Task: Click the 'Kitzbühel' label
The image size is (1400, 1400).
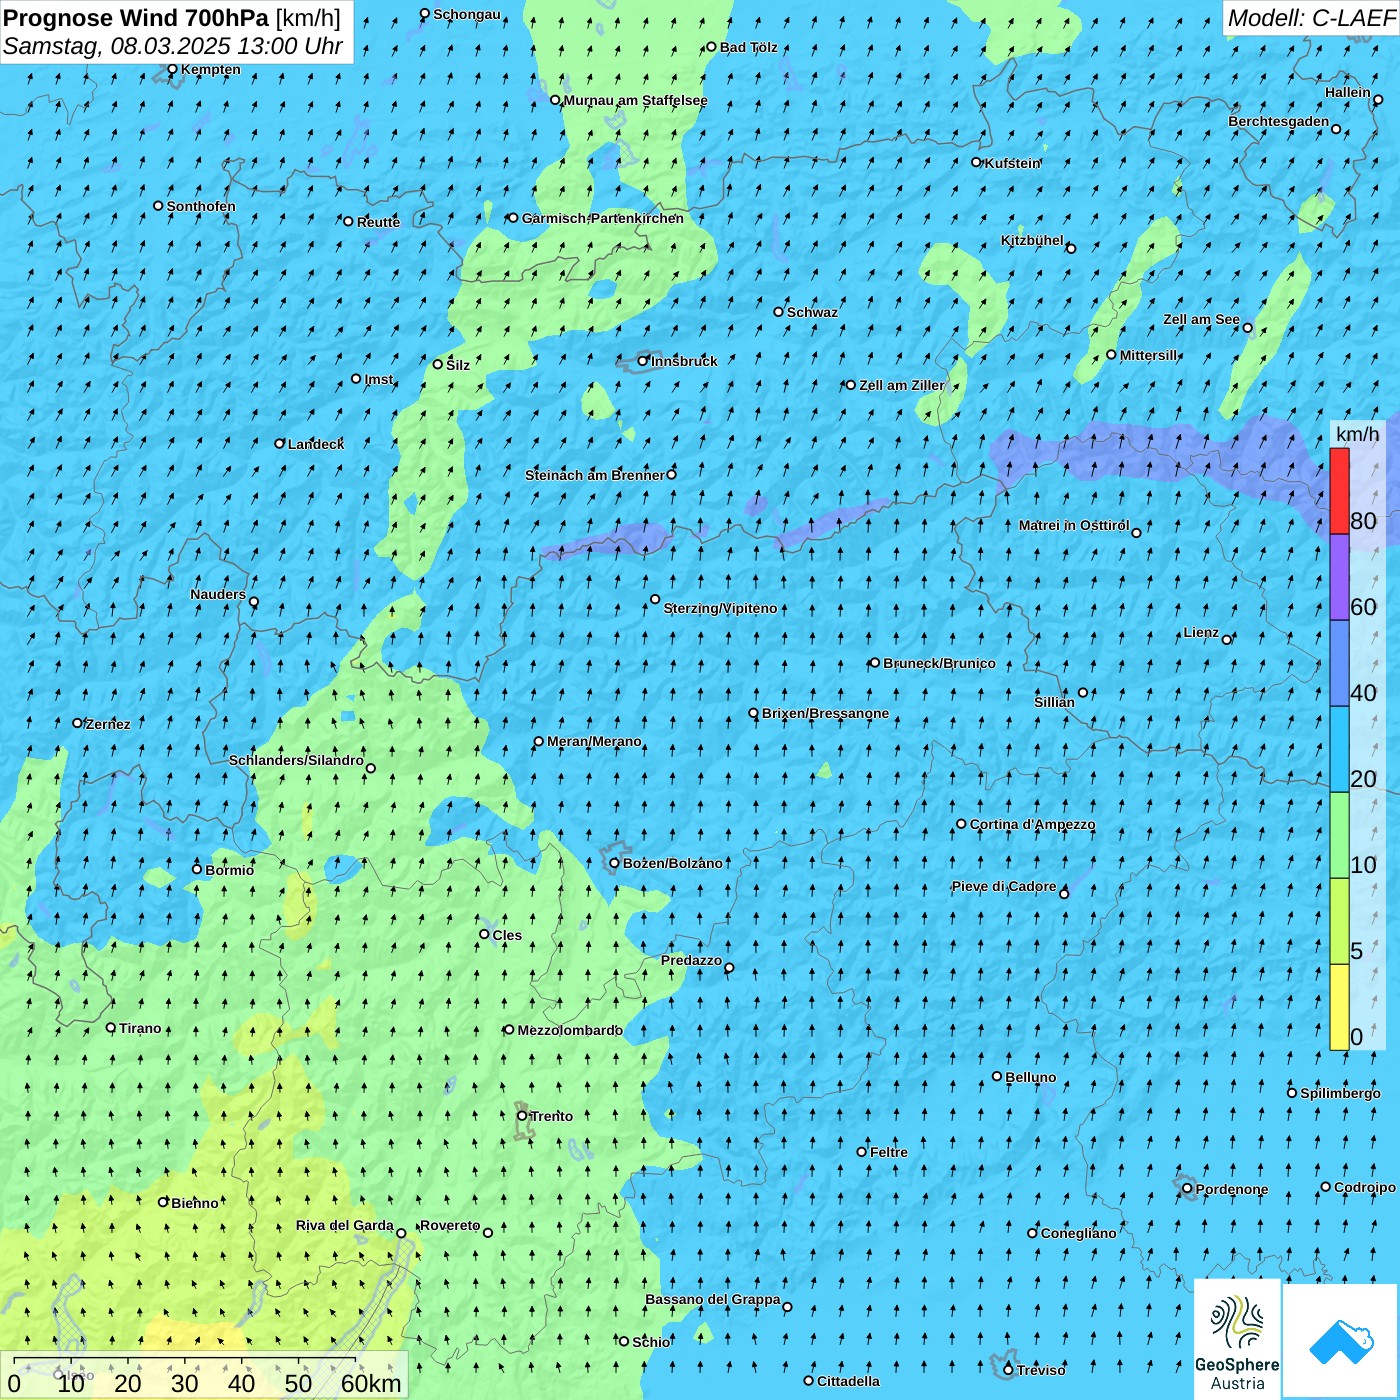Action: click(1032, 240)
